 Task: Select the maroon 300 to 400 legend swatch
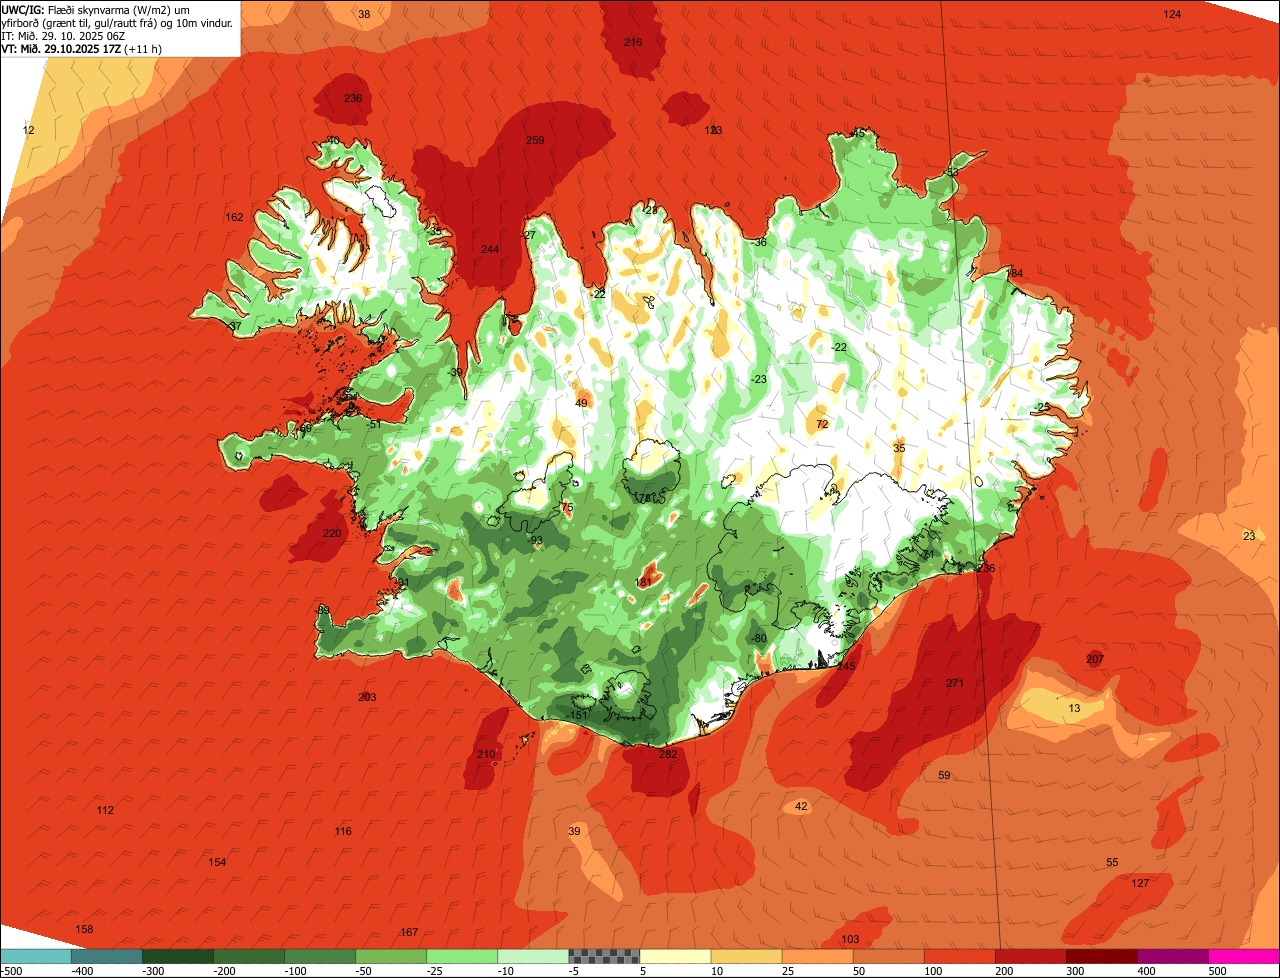(1100, 956)
